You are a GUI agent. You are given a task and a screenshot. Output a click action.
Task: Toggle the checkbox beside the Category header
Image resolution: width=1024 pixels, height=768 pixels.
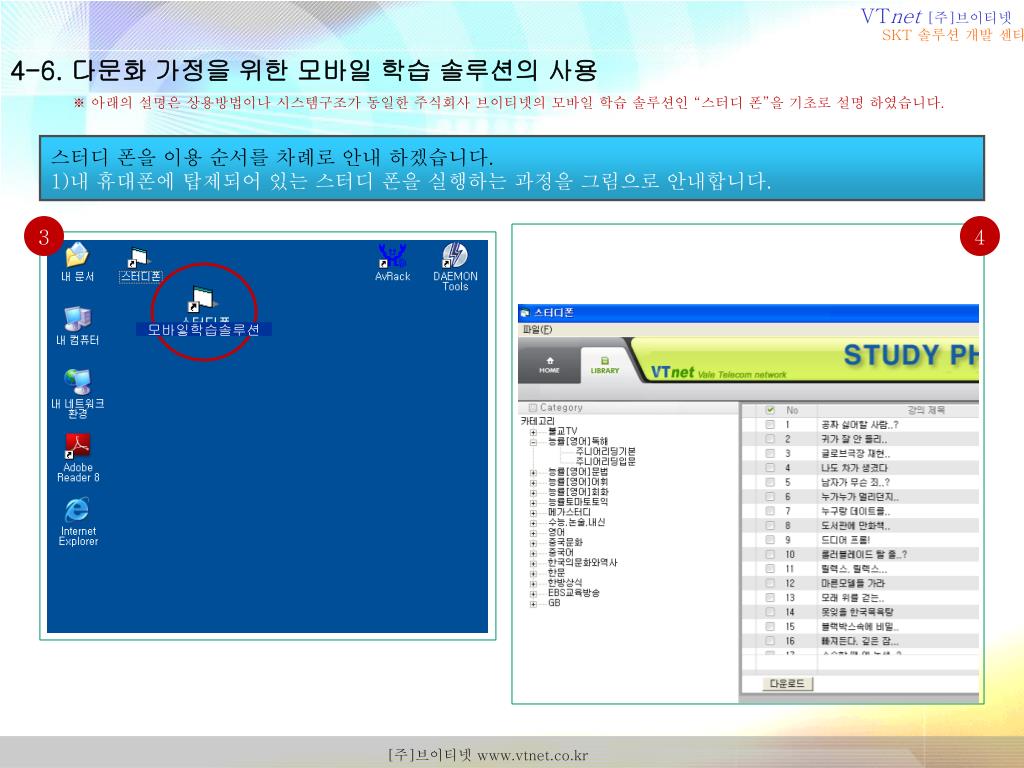point(533,408)
